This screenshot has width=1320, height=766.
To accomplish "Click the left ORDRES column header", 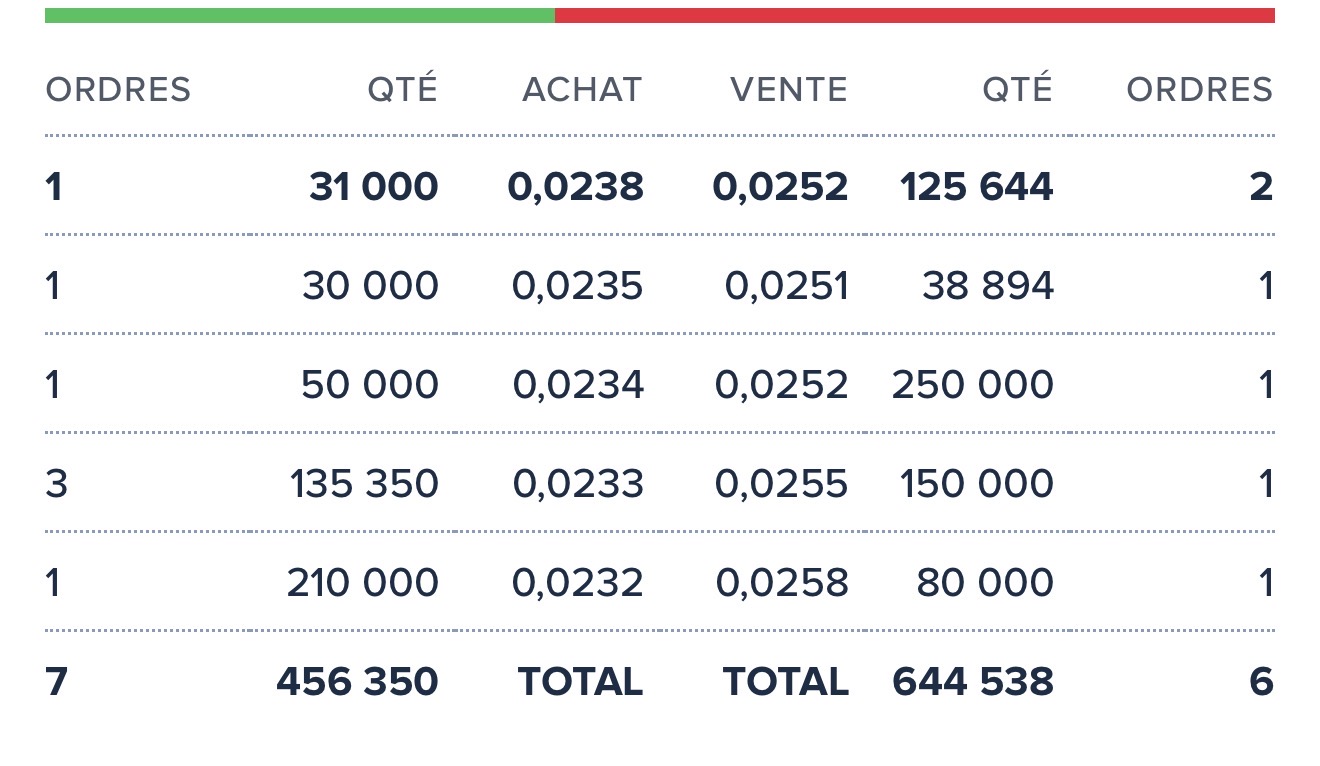I will 118,90.
